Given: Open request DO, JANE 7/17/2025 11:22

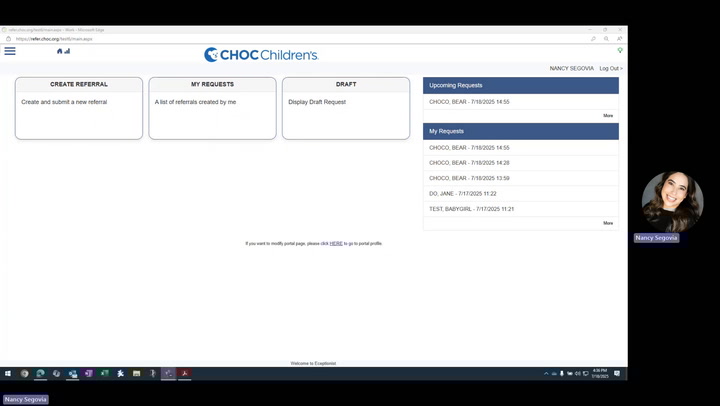Looking at the screenshot, I should pyautogui.click(x=521, y=194).
